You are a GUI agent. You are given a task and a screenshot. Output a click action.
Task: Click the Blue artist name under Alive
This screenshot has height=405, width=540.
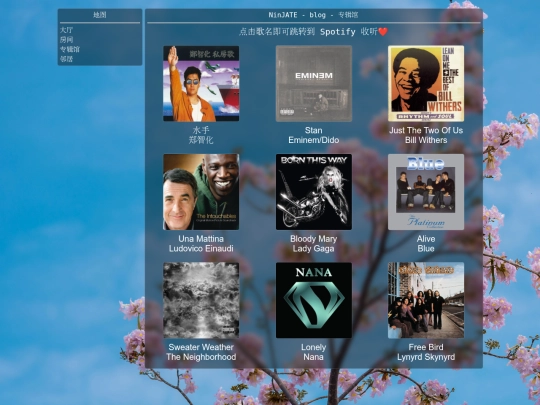(x=426, y=248)
